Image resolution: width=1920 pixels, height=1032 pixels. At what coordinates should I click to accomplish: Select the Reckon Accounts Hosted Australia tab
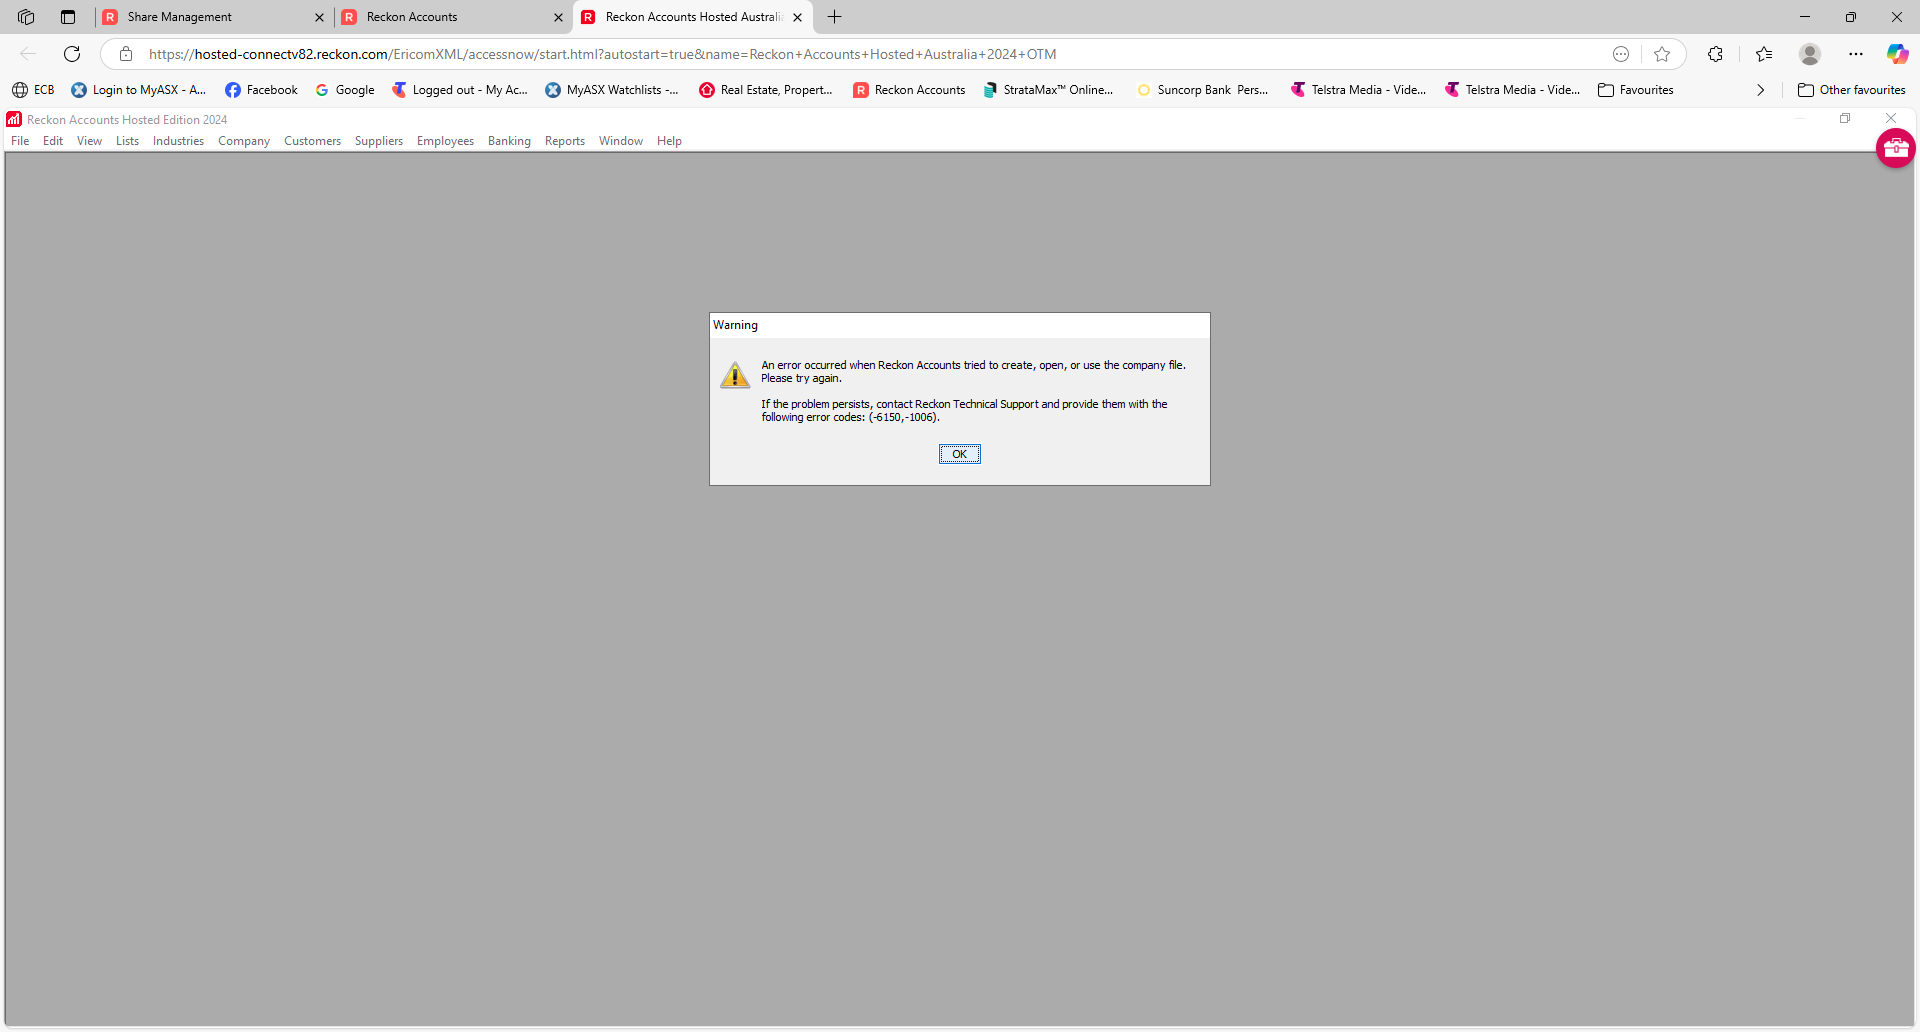point(693,17)
